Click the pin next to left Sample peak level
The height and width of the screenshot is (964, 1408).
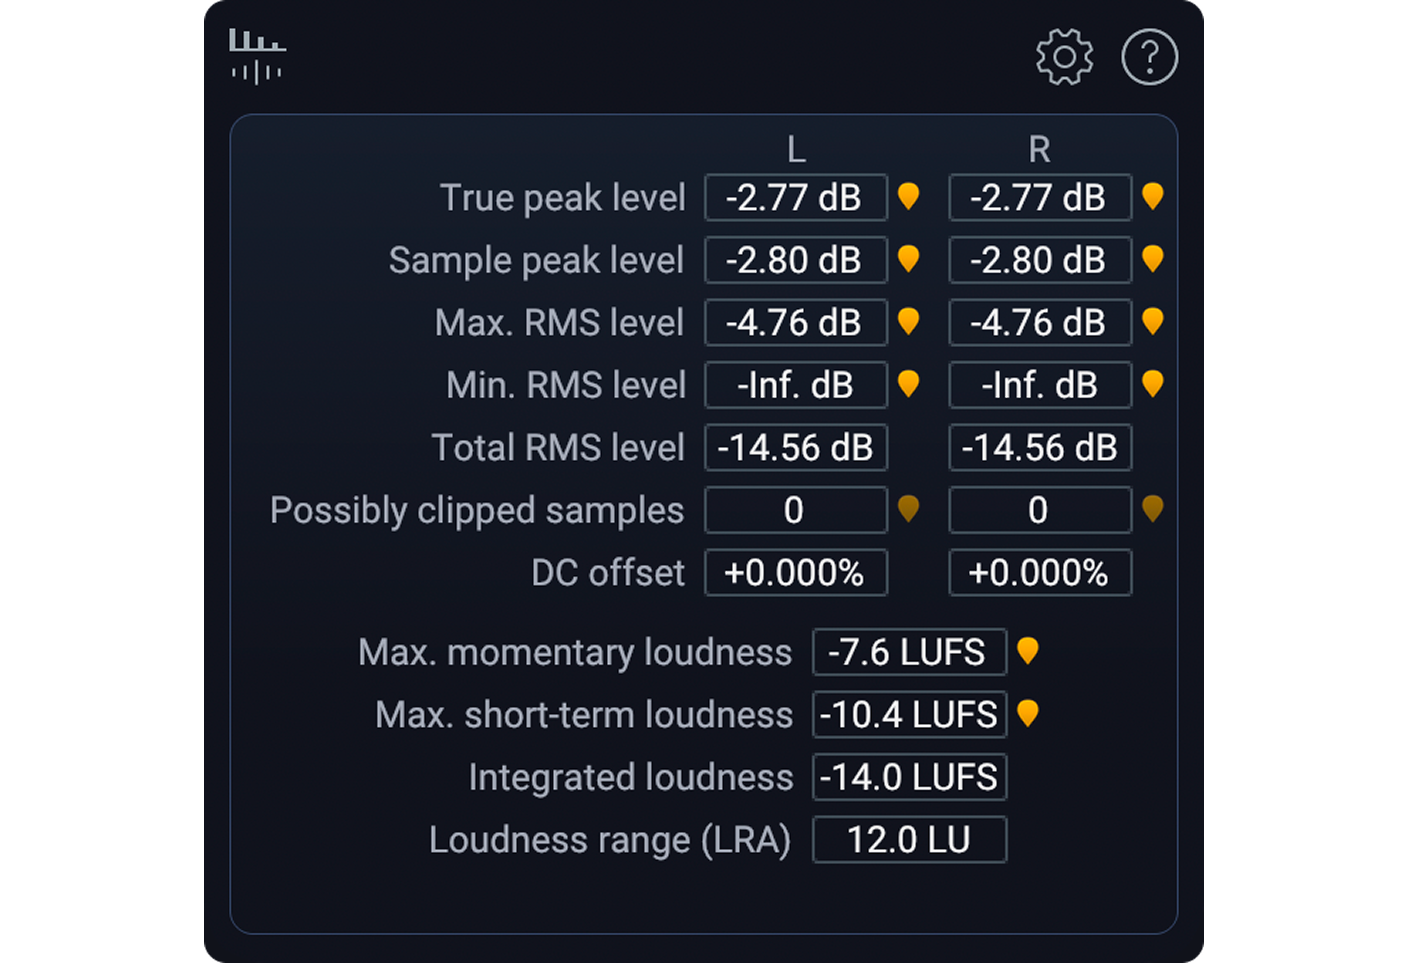tap(909, 260)
